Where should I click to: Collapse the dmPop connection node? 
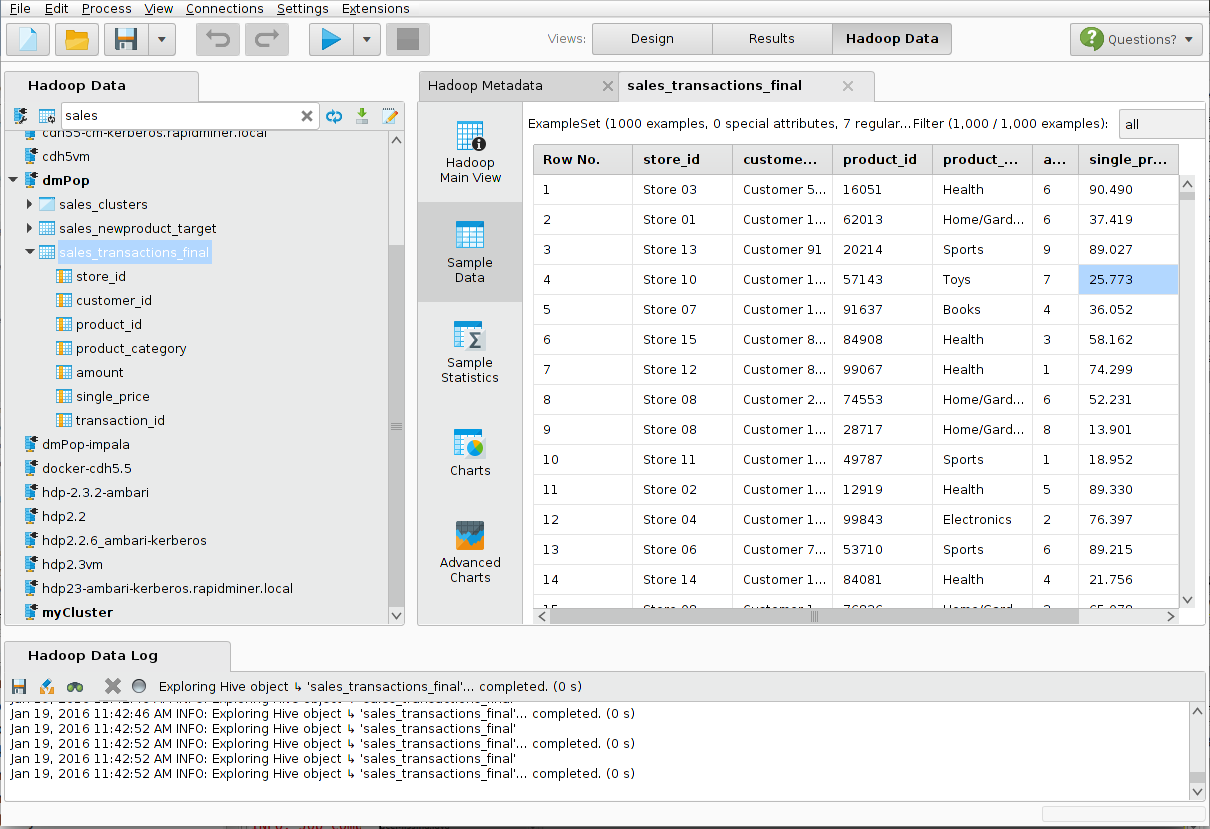11,180
